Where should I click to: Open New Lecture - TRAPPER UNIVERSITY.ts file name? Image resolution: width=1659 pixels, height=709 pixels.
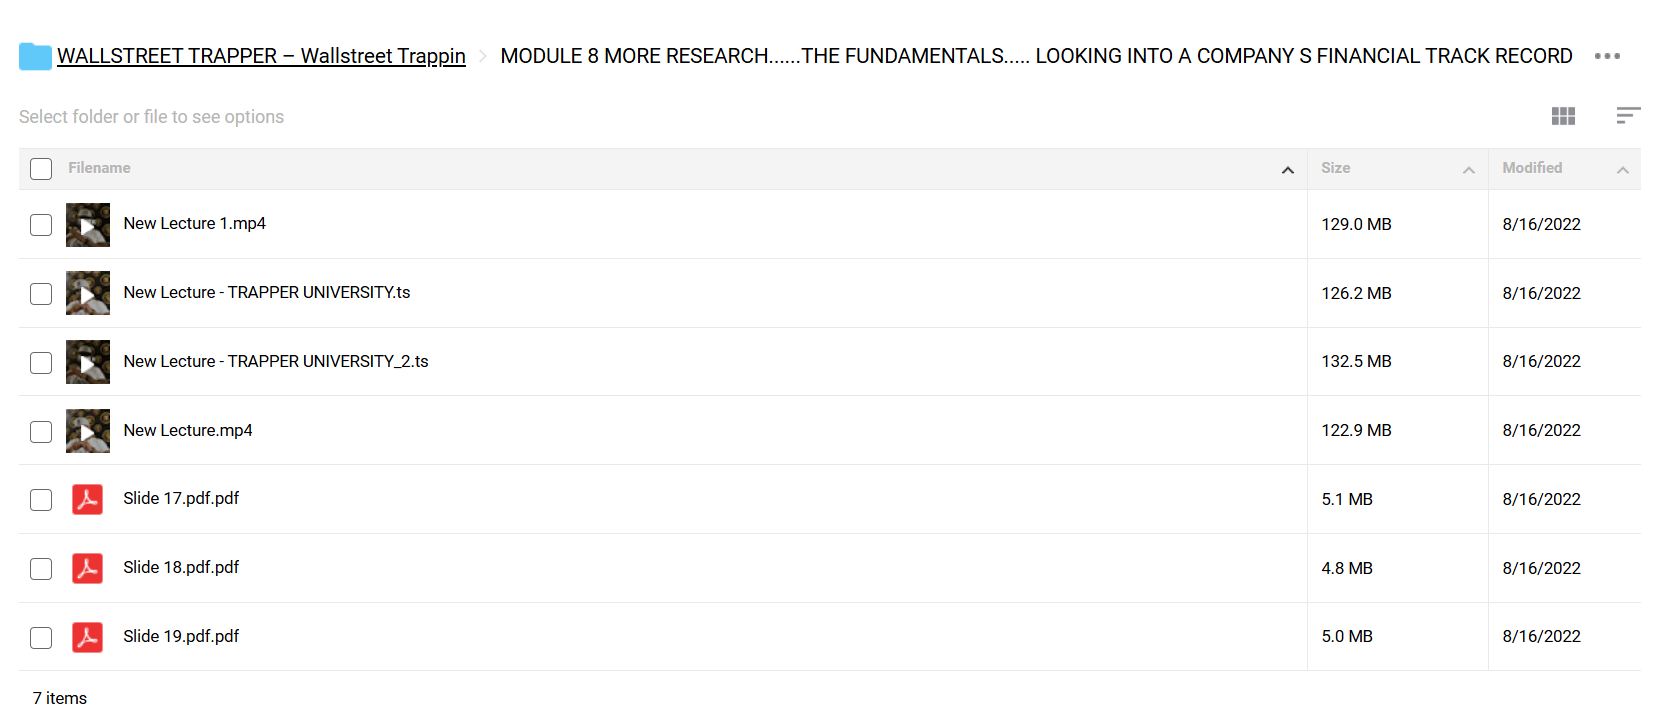coord(267,293)
